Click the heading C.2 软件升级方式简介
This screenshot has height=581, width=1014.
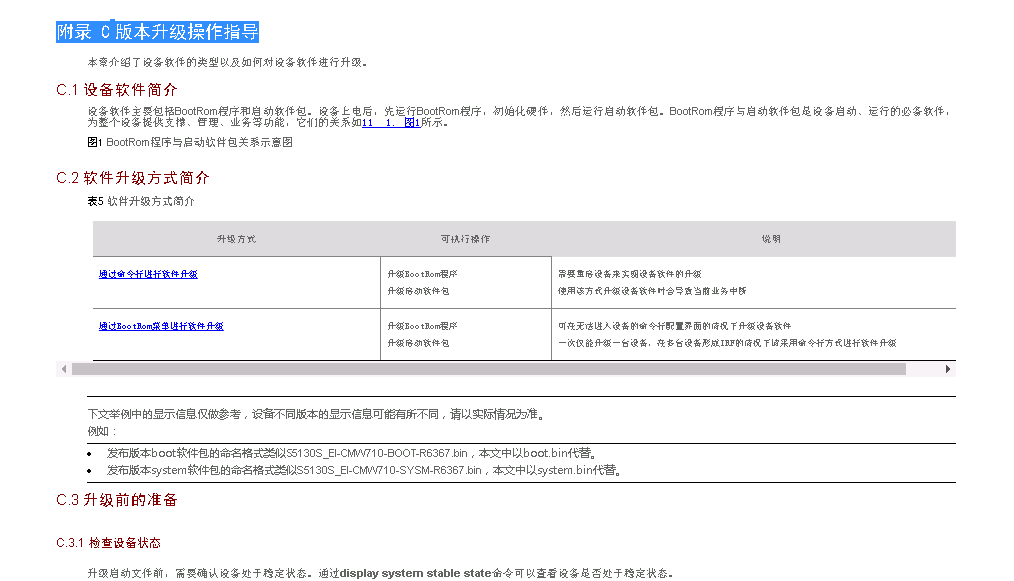coord(133,178)
